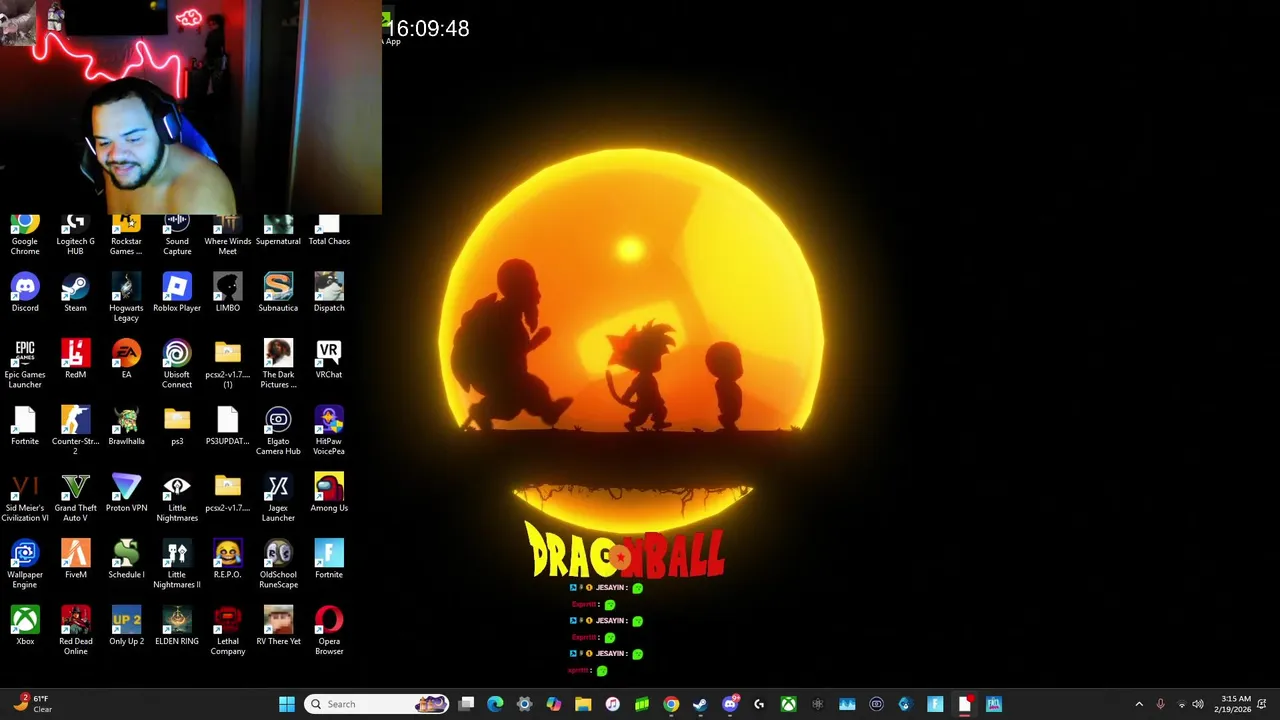Expand the hidden system tray icons

point(1139,704)
